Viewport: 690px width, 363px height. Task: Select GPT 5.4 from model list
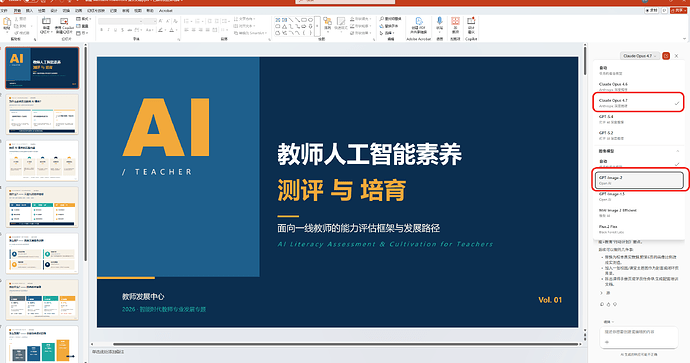[x=638, y=119]
